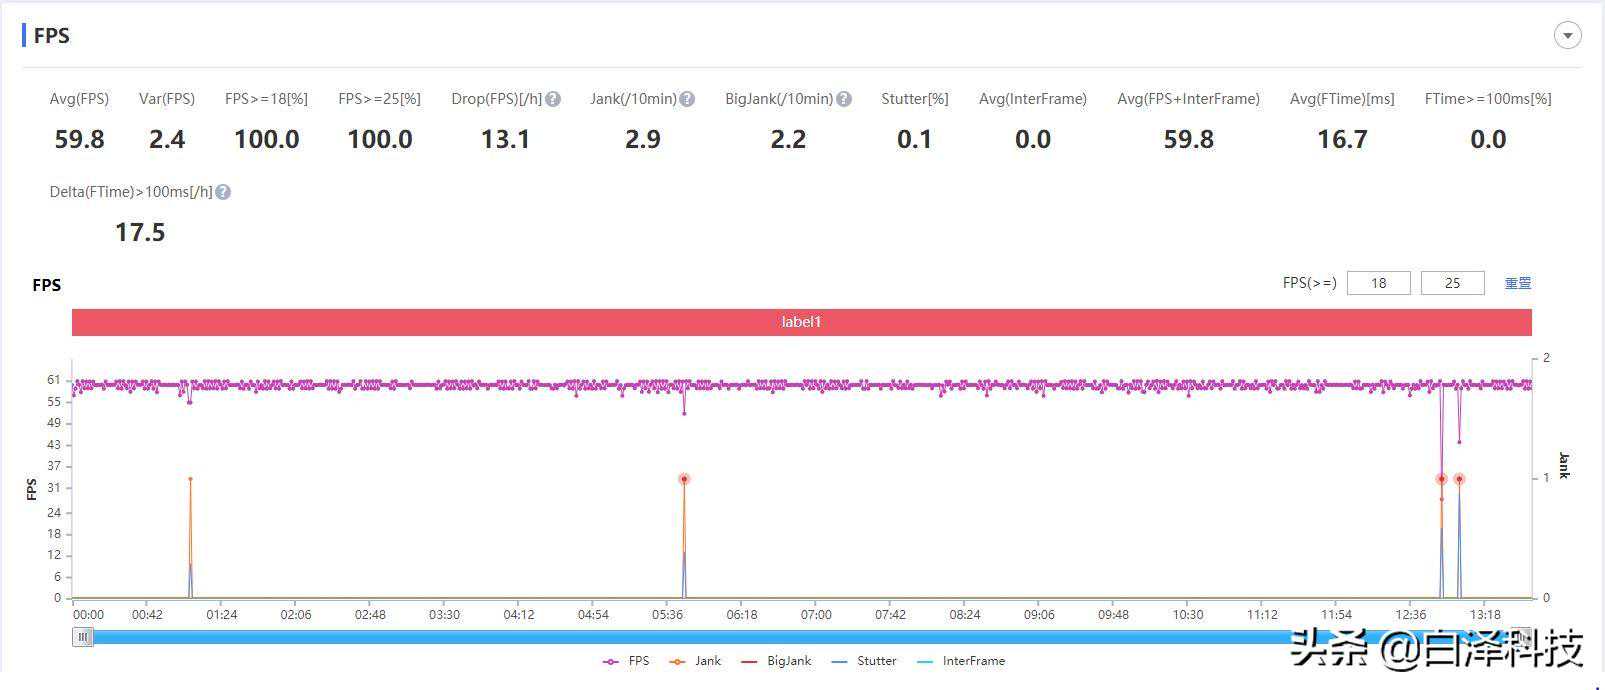Click help icon next to Jank(/10min)
This screenshot has width=1605, height=690.
(687, 99)
